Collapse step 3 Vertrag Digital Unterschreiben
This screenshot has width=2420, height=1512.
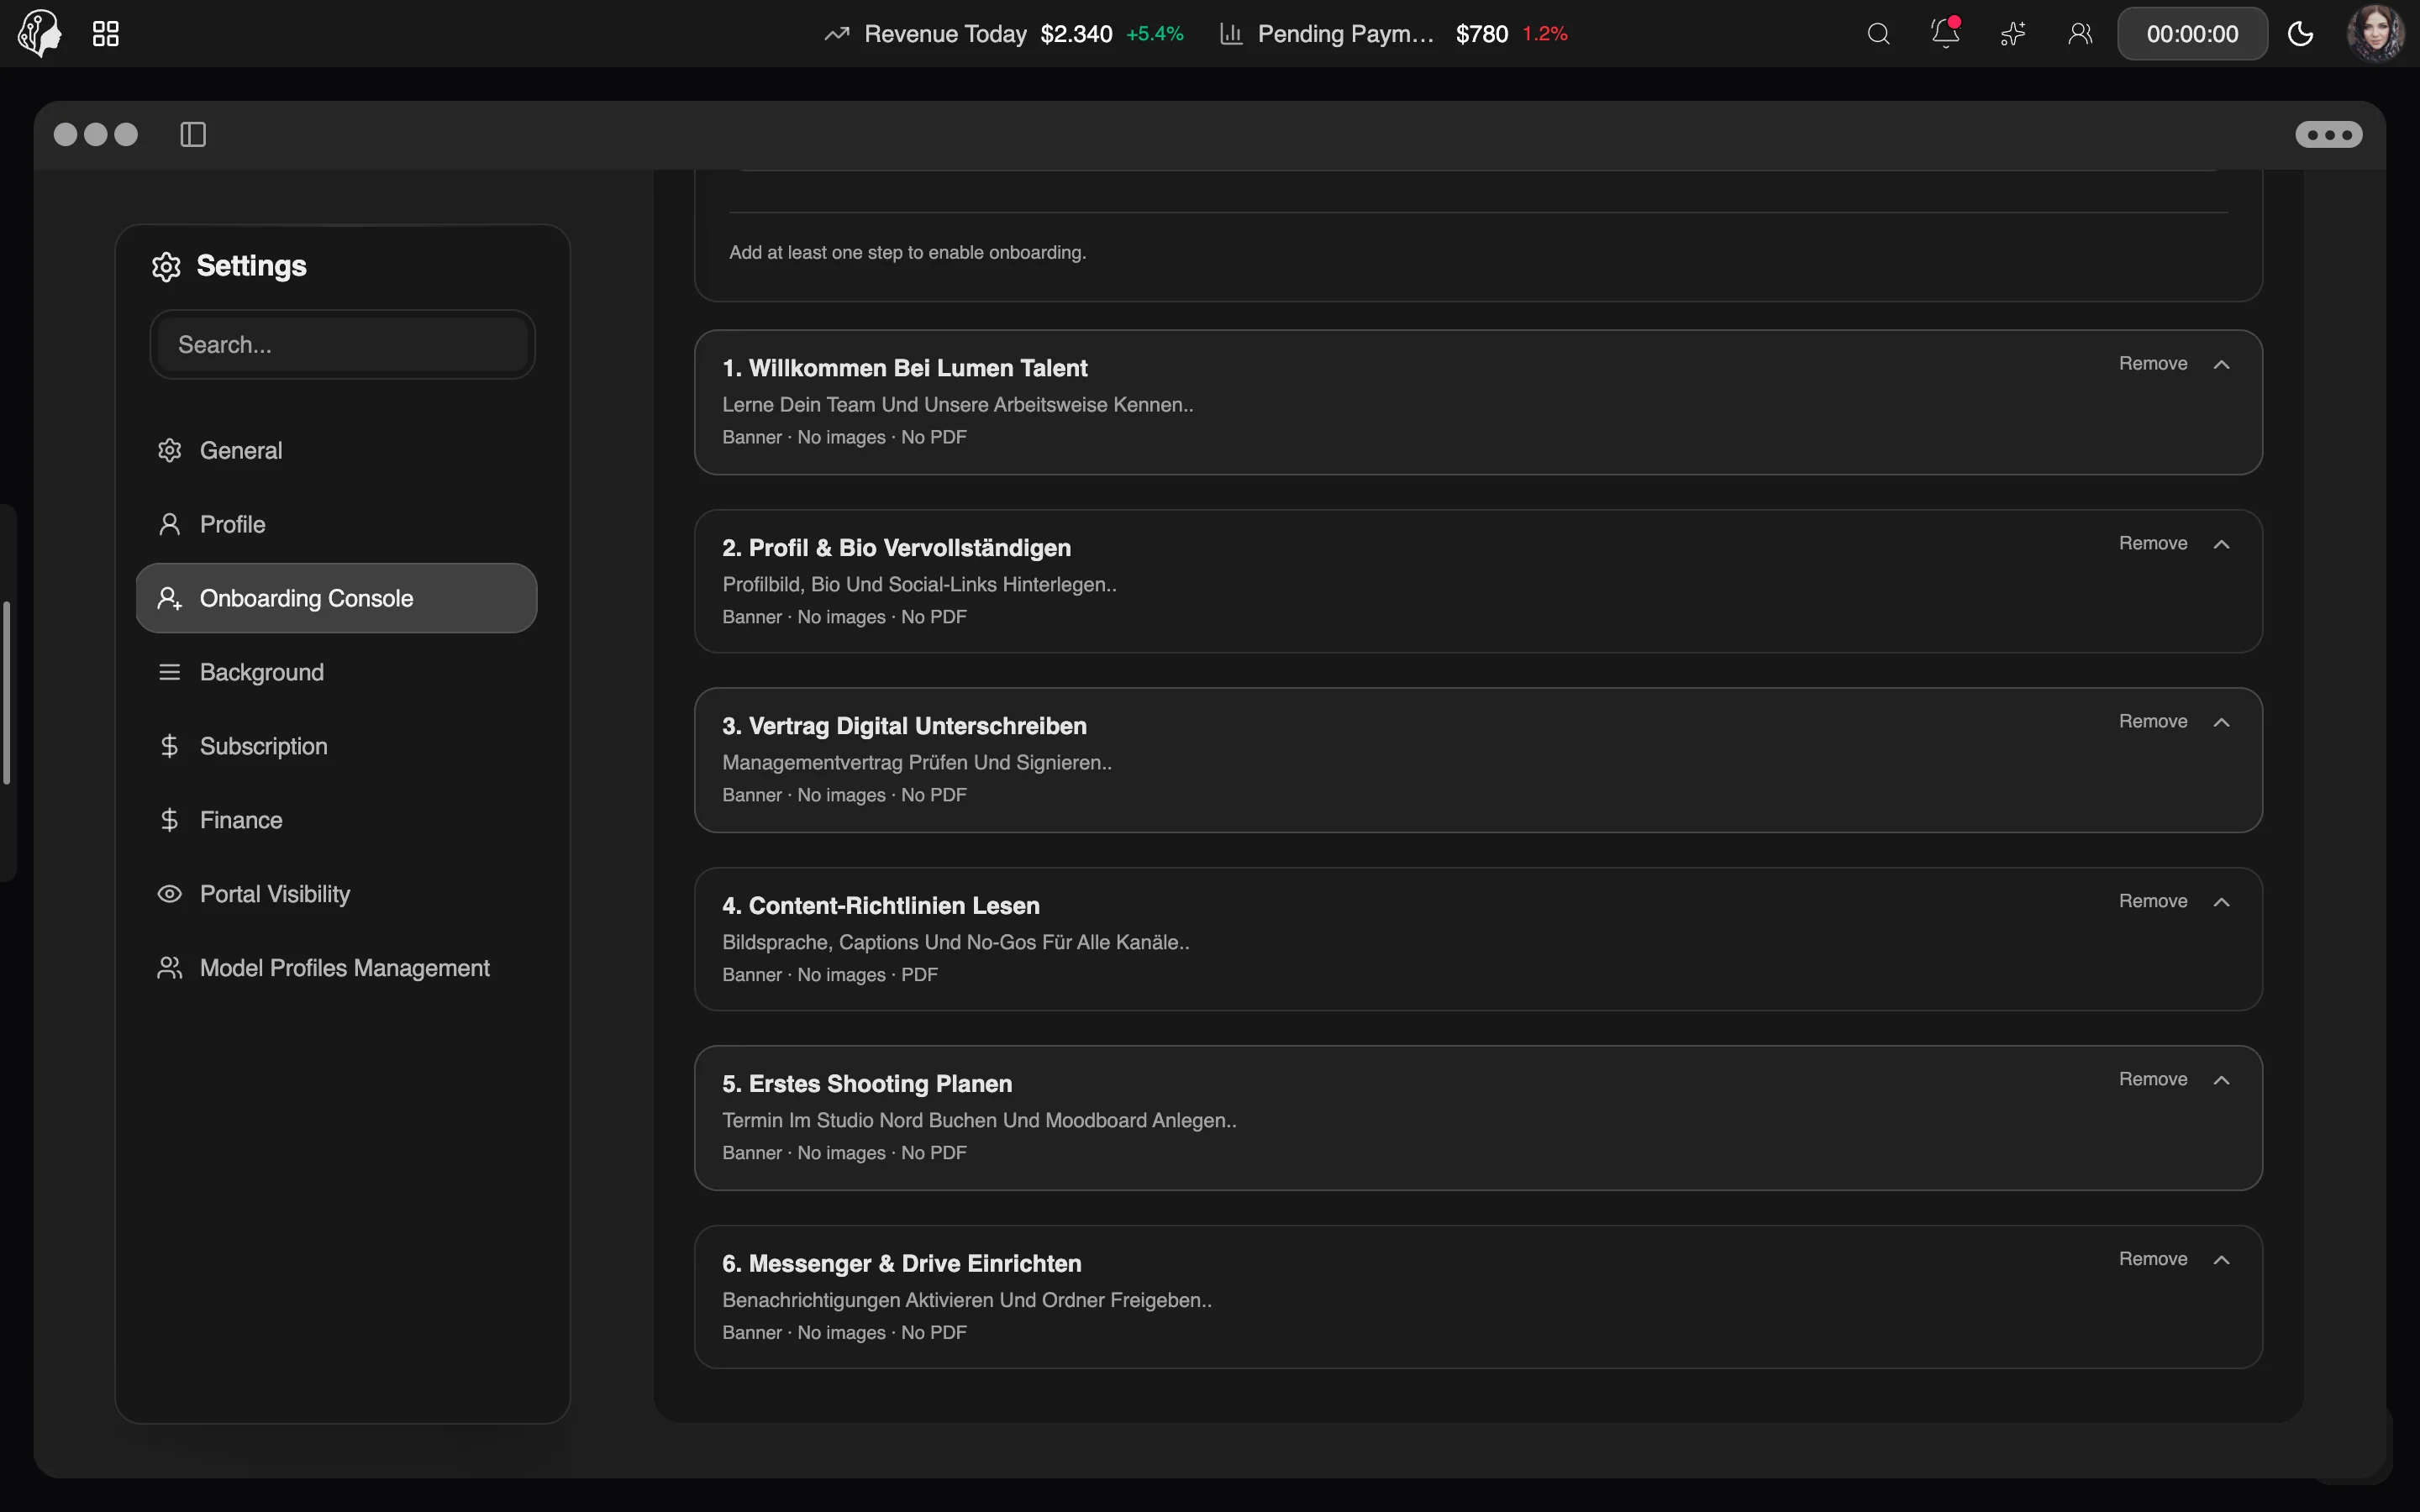(x=2221, y=722)
